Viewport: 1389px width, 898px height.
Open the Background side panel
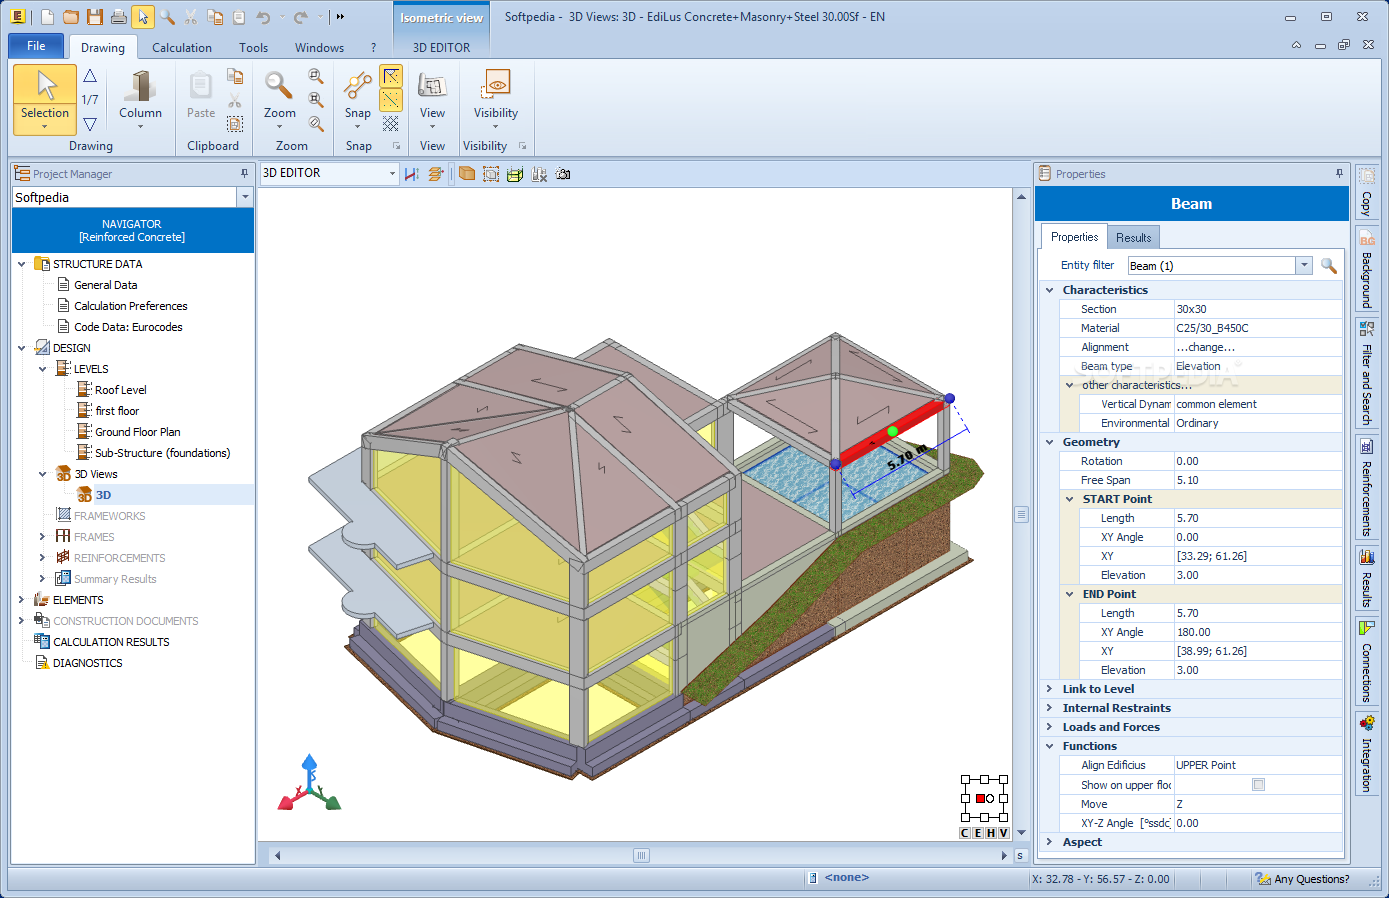[1366, 268]
